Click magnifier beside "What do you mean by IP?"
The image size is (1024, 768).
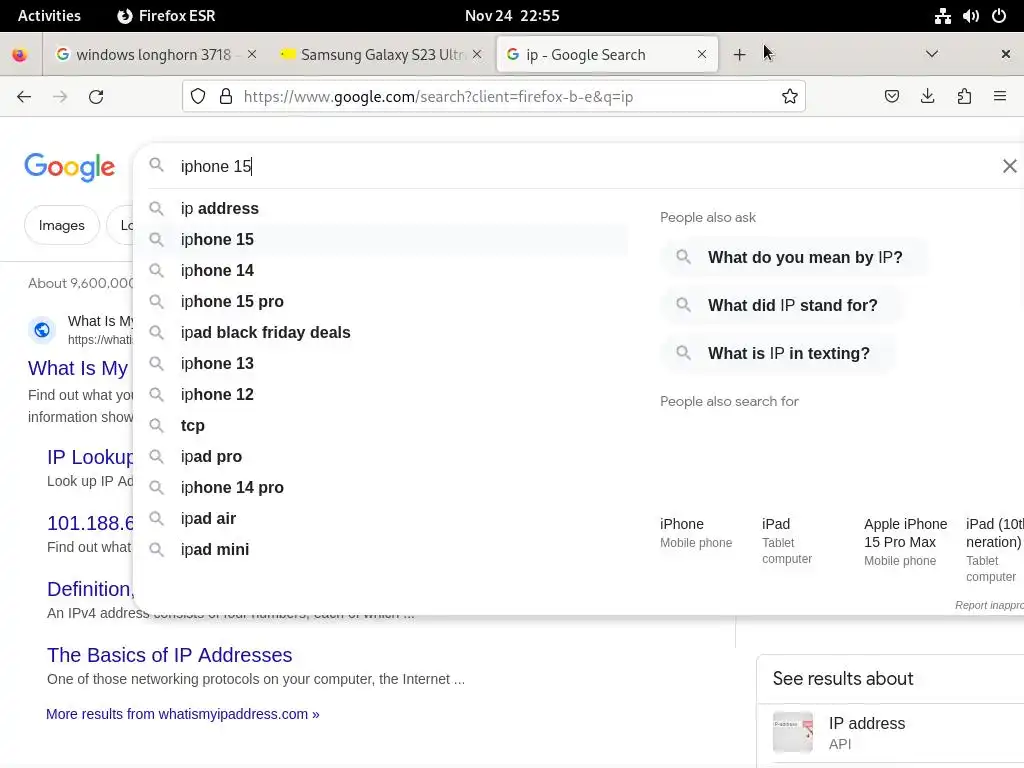pos(683,257)
